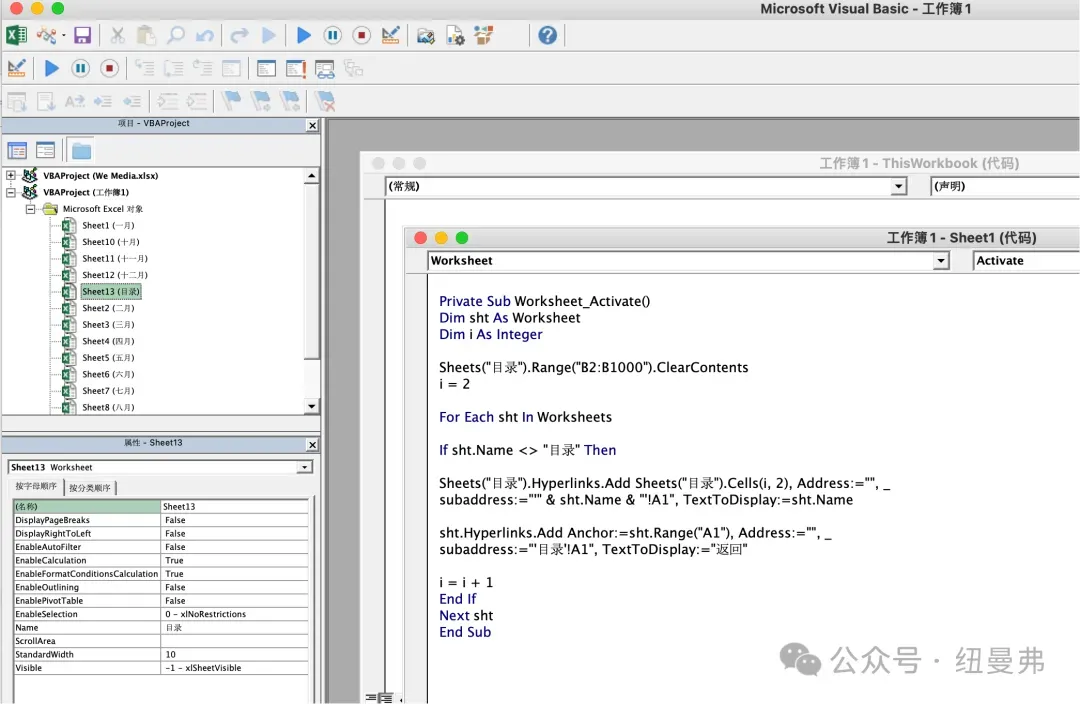
Task: Collapse Microsoft Excel 对象 folder
Action: (x=30, y=209)
